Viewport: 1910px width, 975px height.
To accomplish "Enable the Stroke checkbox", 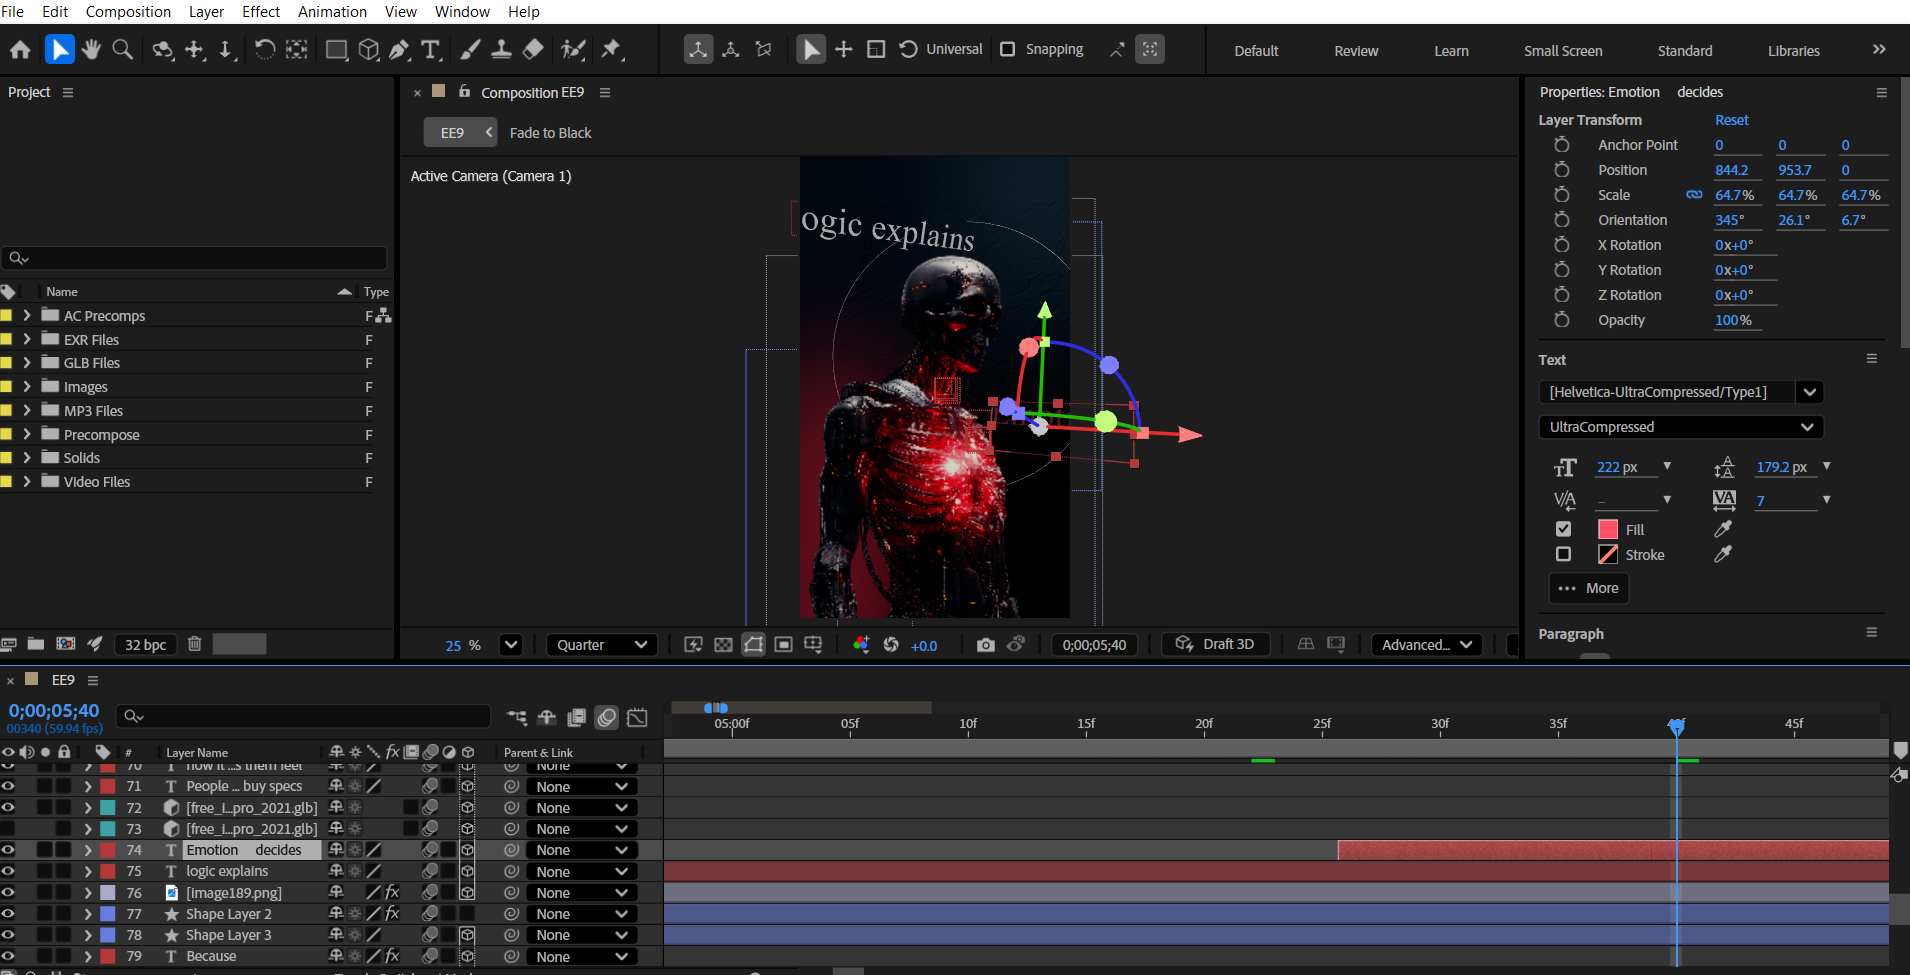I will tap(1564, 554).
